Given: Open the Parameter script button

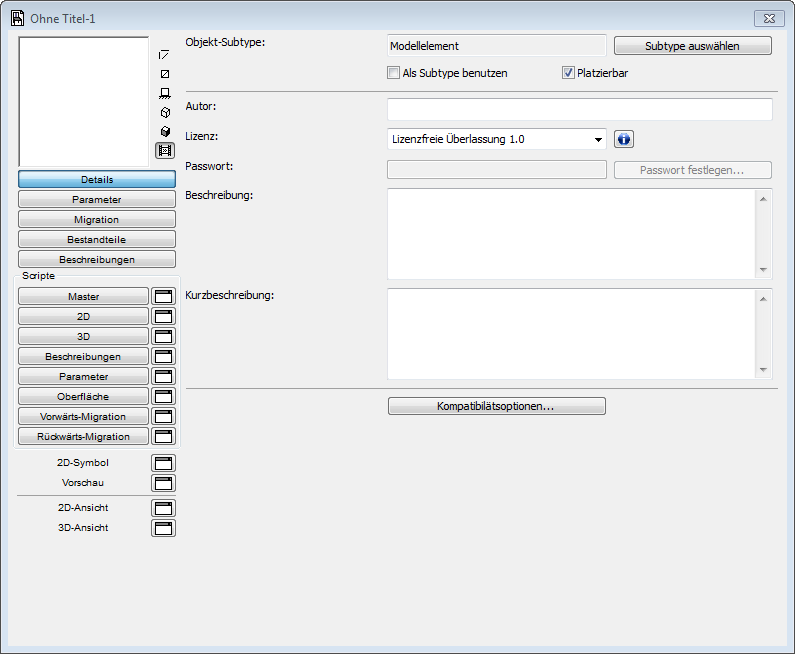Looking at the screenshot, I should click(x=84, y=376).
